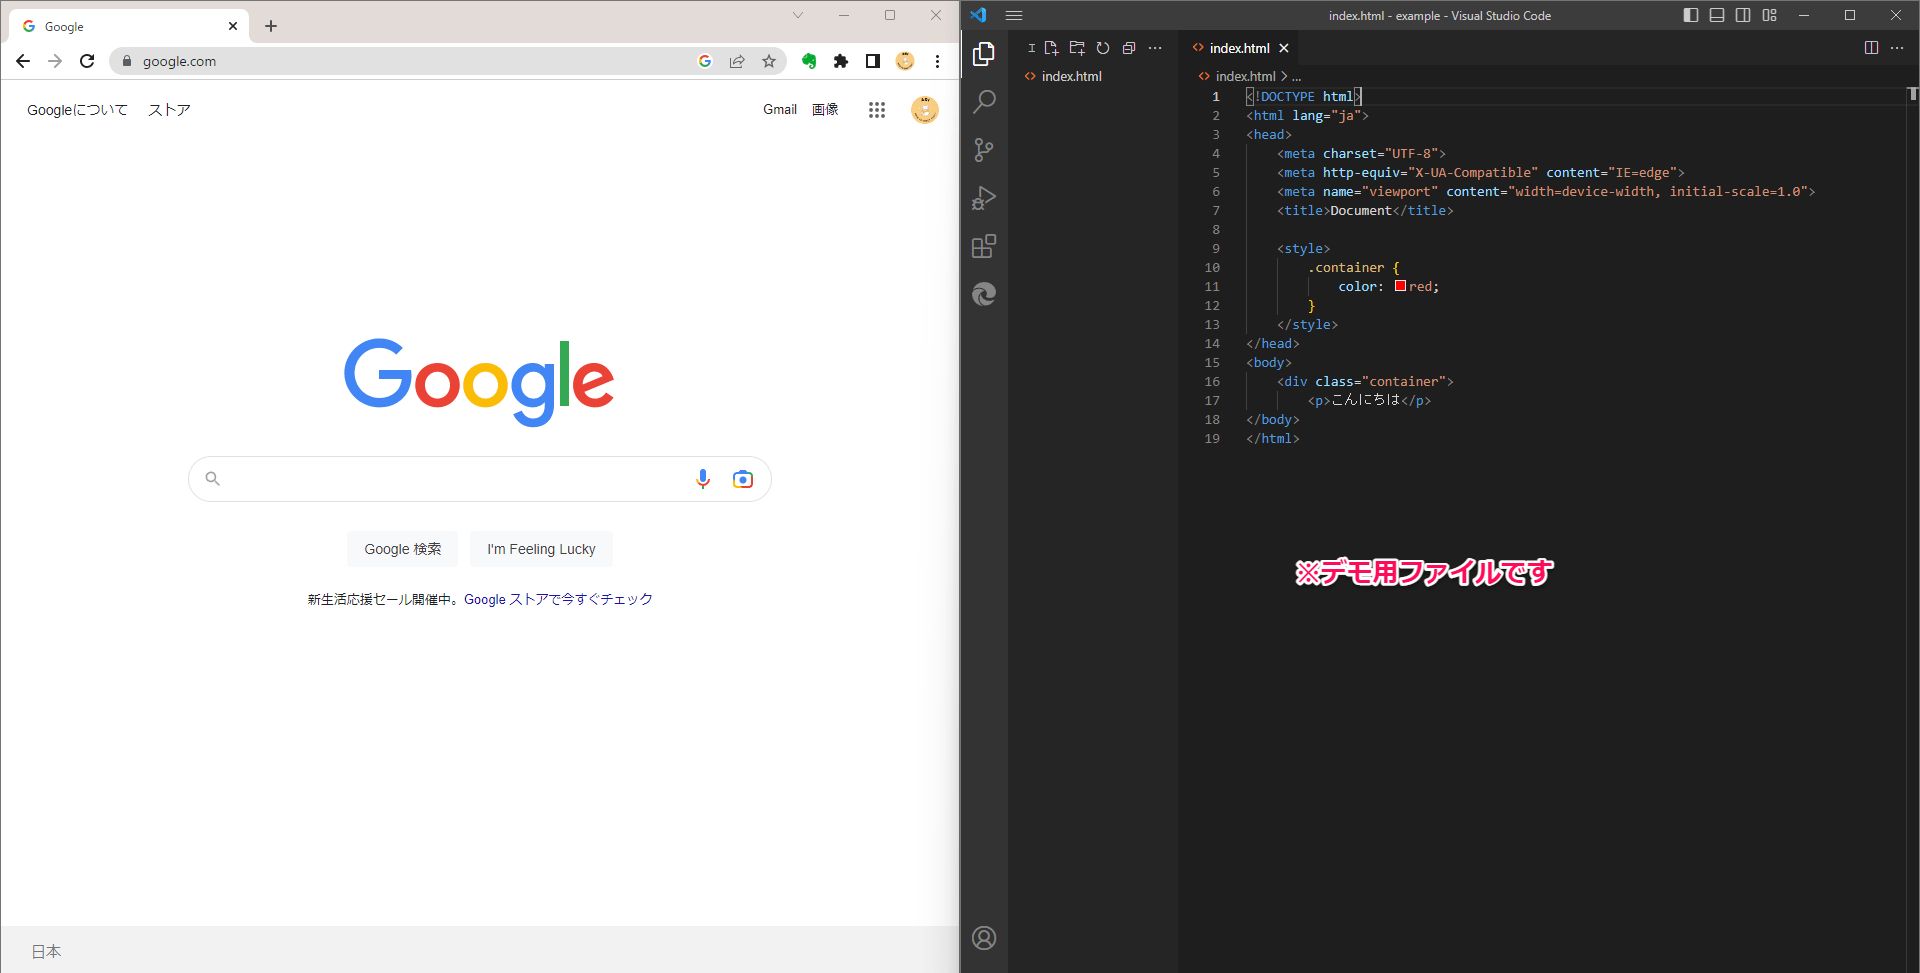Viewport: 1920px width, 973px height.
Task: Split the editor to the right
Action: point(1871,48)
